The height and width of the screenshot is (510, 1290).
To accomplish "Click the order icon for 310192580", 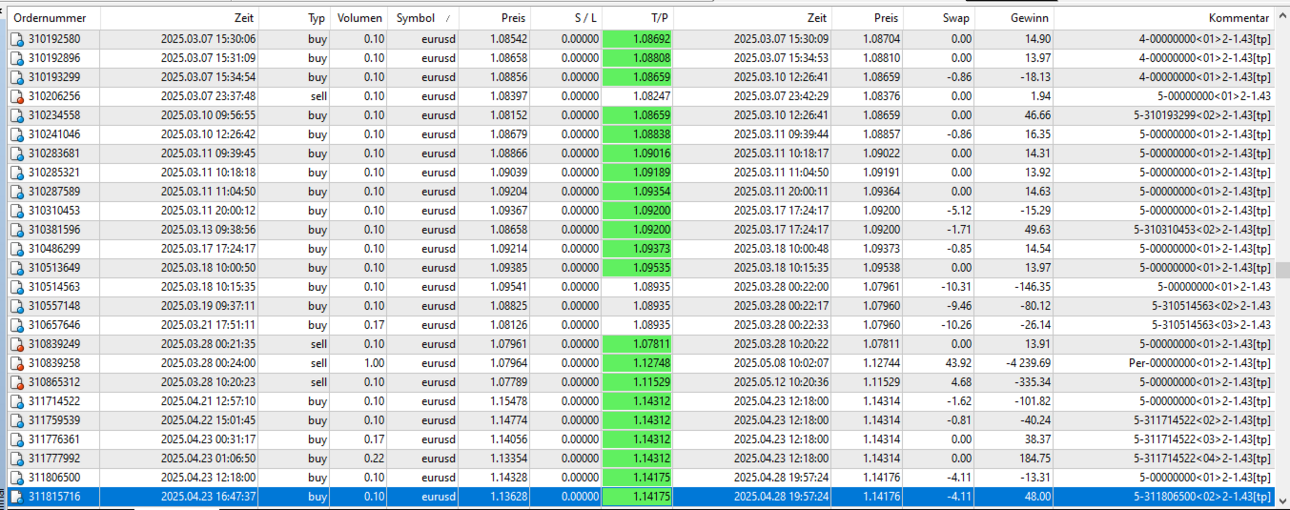I will click(x=17, y=39).
